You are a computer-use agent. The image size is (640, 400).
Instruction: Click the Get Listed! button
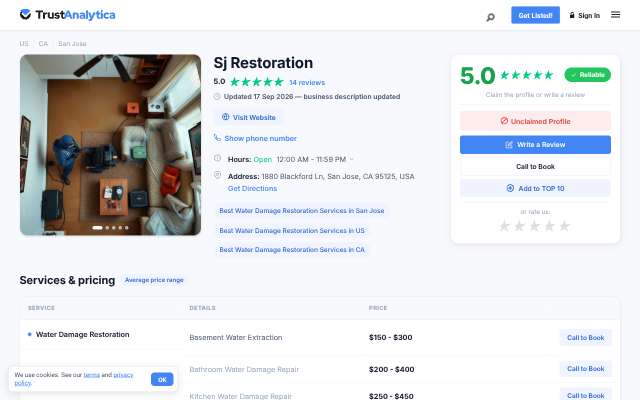(x=535, y=15)
